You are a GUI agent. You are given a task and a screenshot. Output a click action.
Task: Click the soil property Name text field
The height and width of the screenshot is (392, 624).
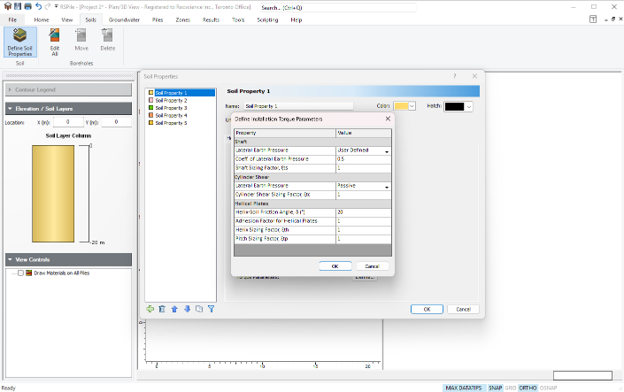click(x=298, y=106)
